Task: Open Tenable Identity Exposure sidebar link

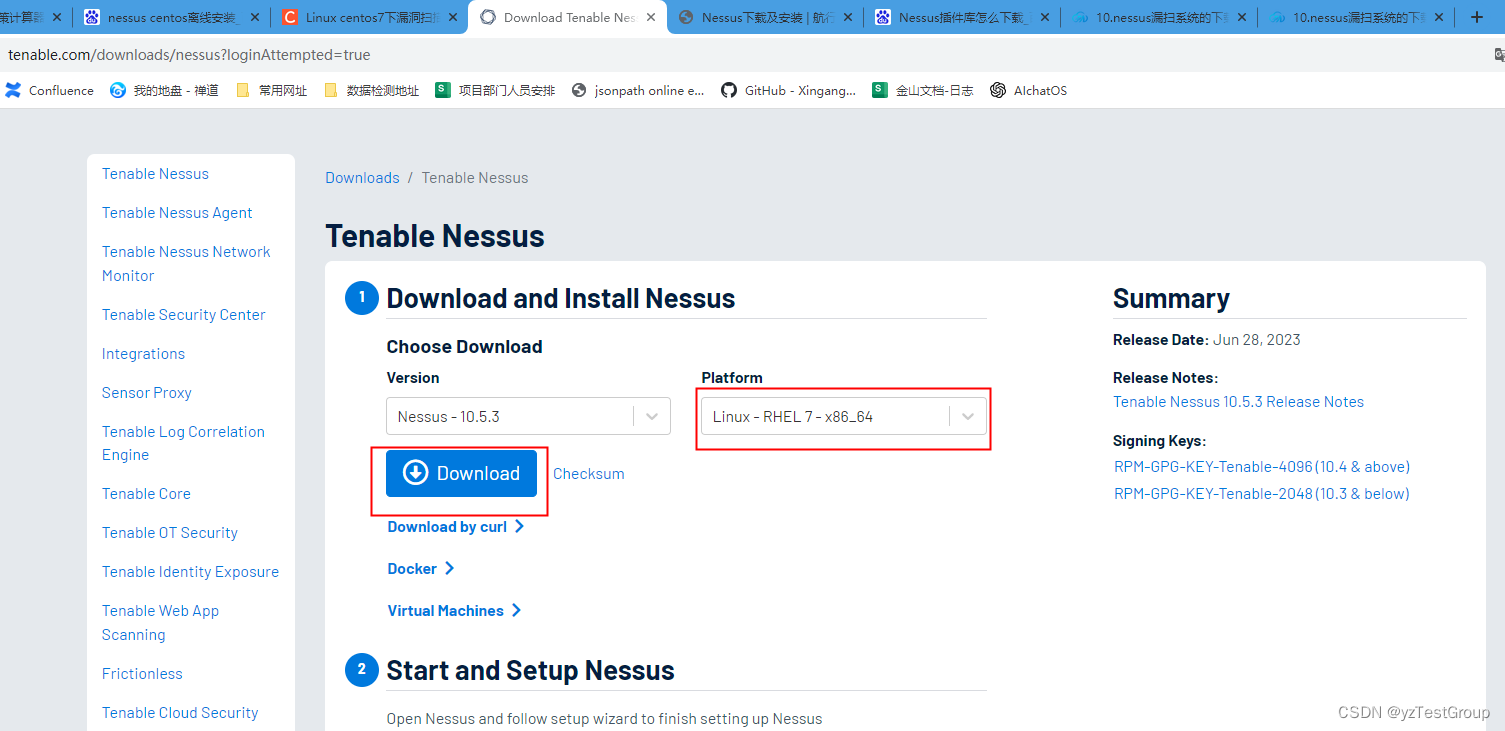Action: [190, 572]
